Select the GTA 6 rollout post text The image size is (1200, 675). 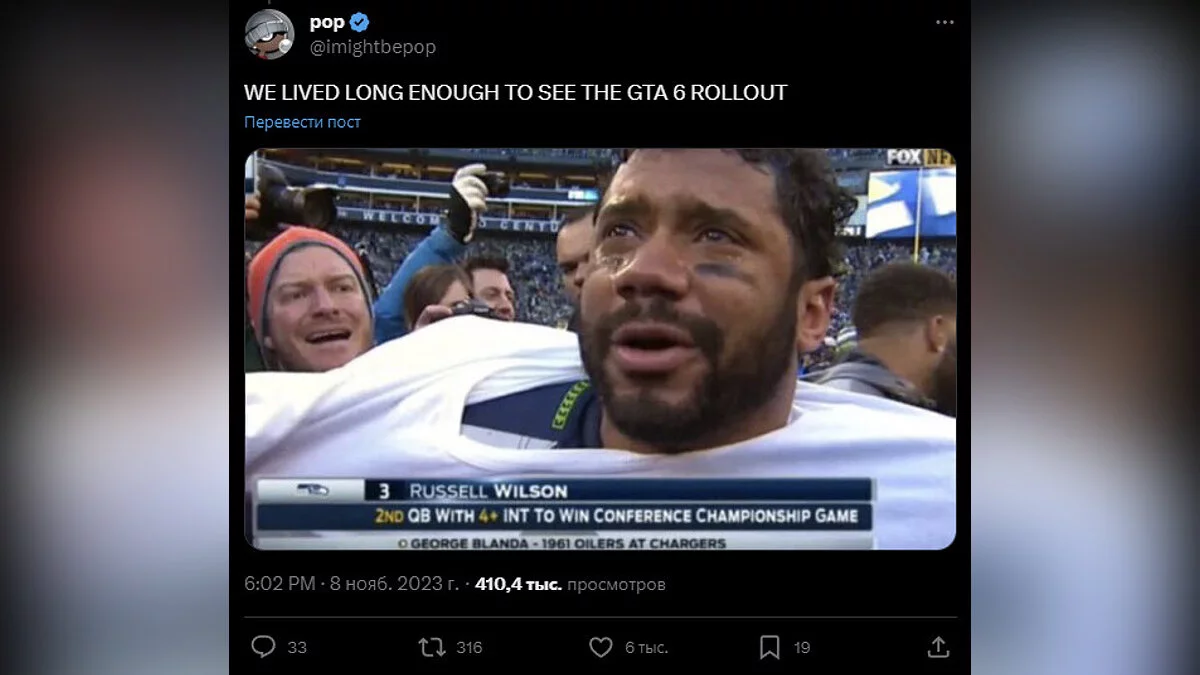pos(516,93)
